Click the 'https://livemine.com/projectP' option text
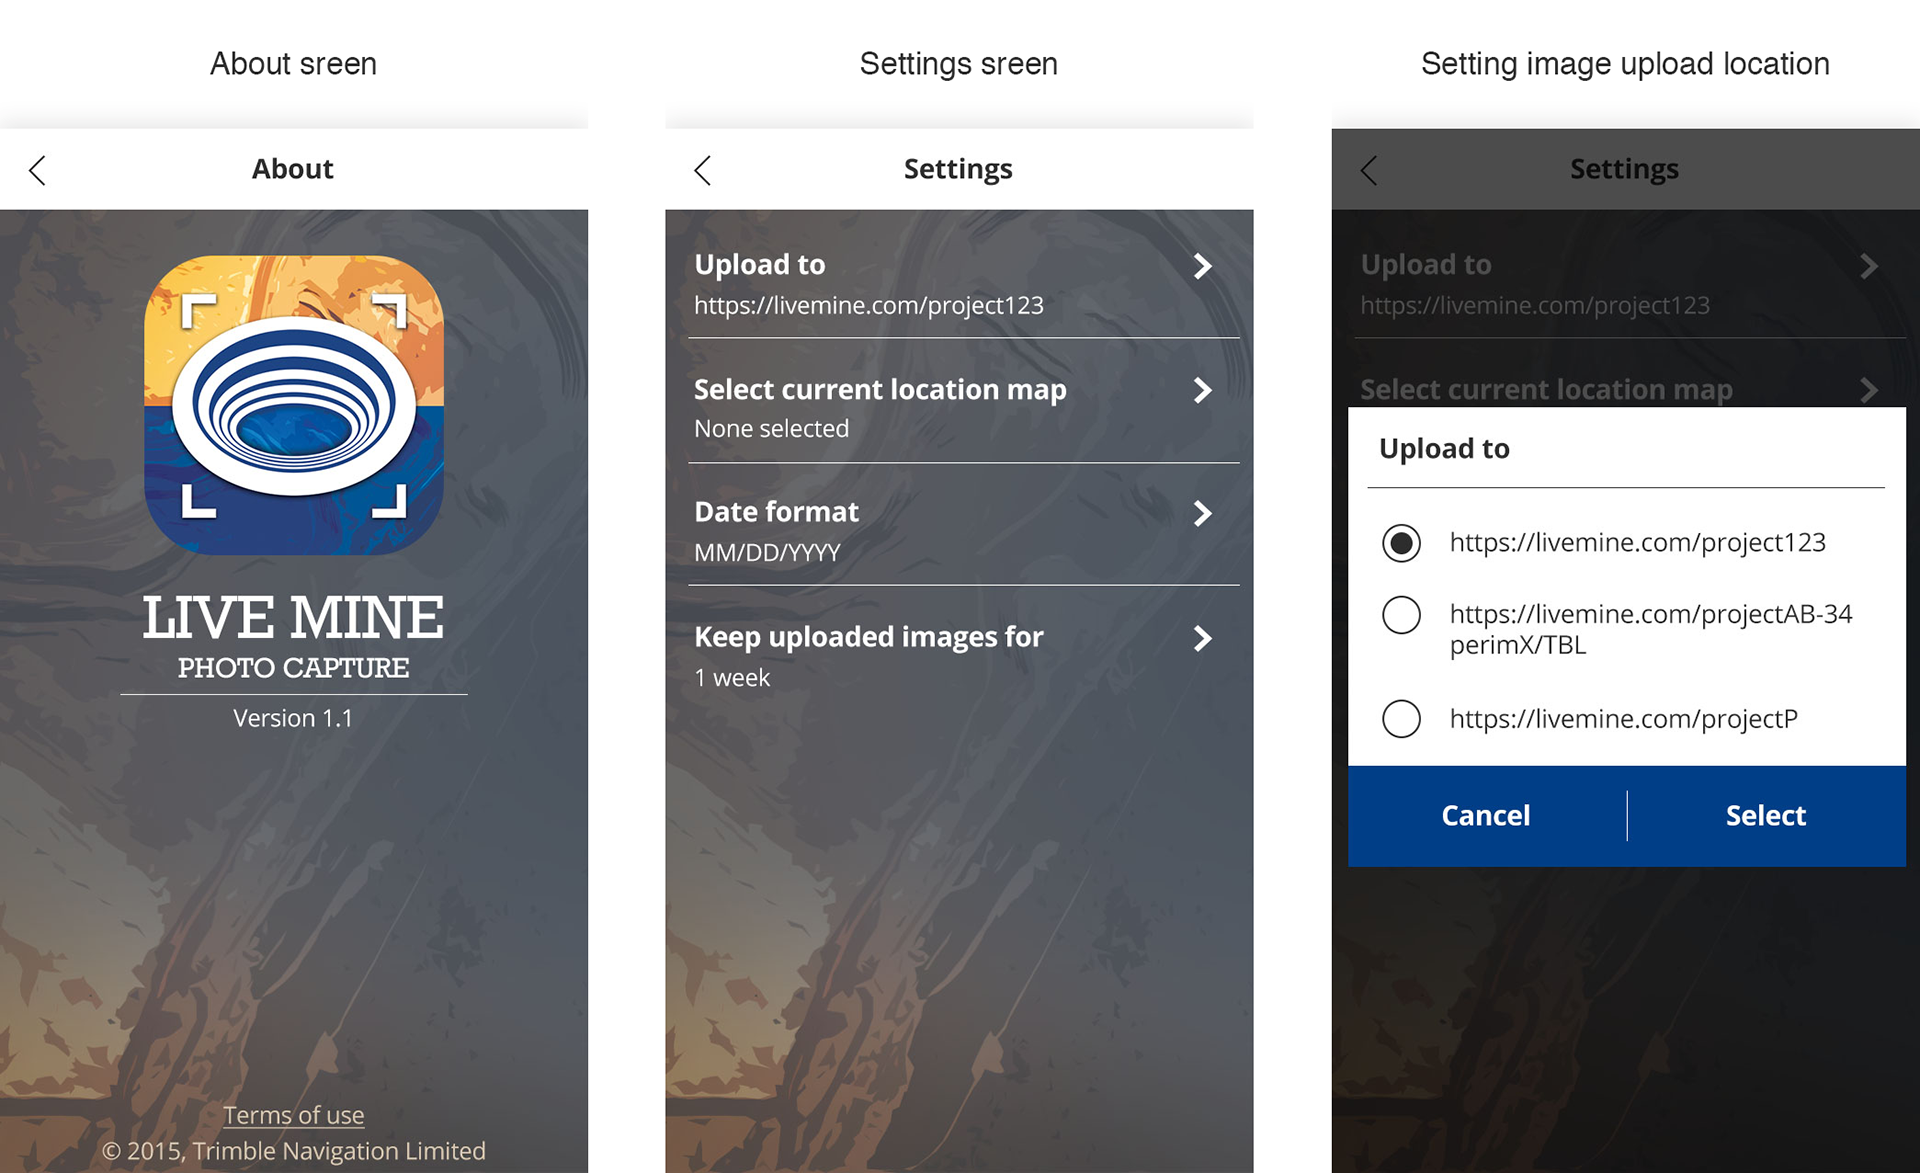Image resolution: width=1920 pixels, height=1173 pixels. click(x=1624, y=719)
